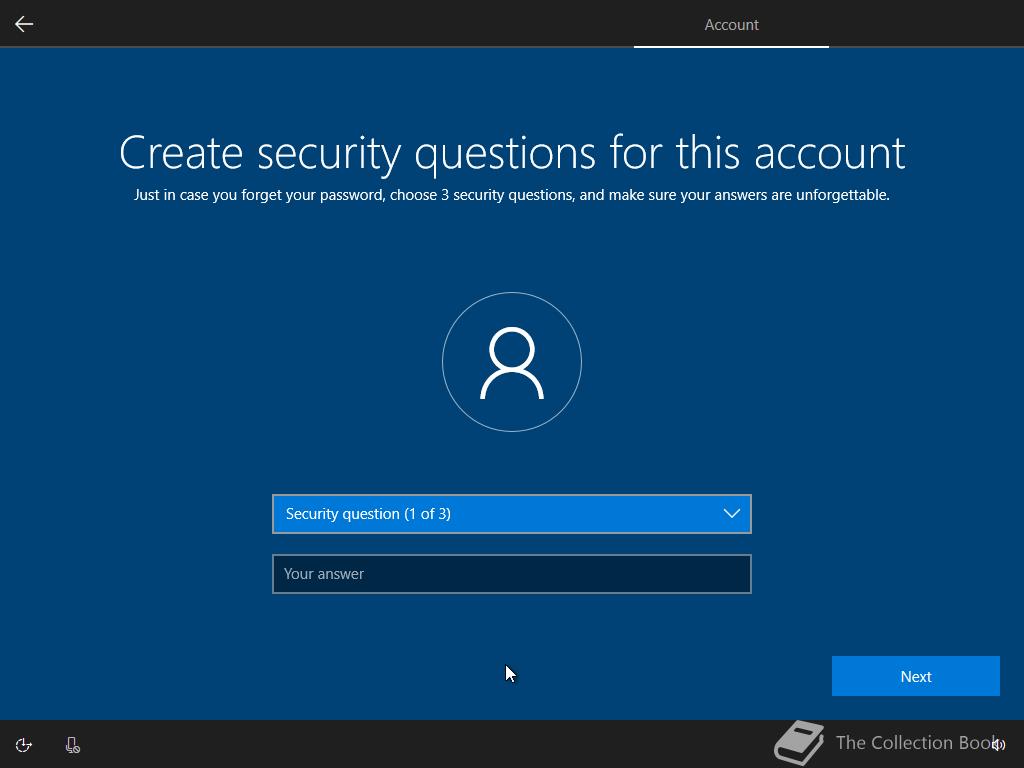Go back using the left arrow
Screen dimensions: 1024x768
coord(24,24)
